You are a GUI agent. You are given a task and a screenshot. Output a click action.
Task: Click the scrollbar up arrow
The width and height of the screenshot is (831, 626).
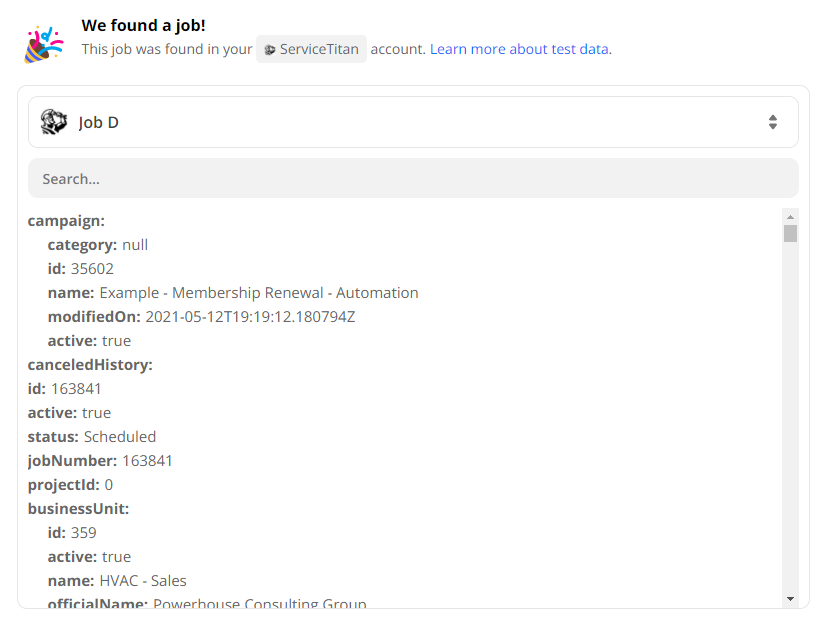(790, 216)
